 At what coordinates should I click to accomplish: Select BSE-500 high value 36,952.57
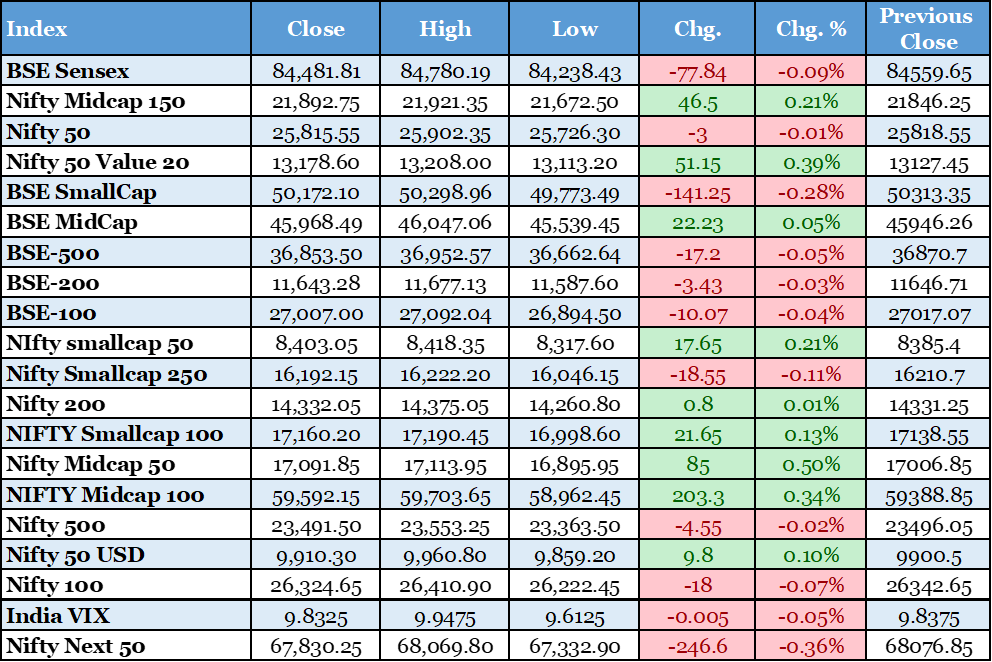coord(445,254)
